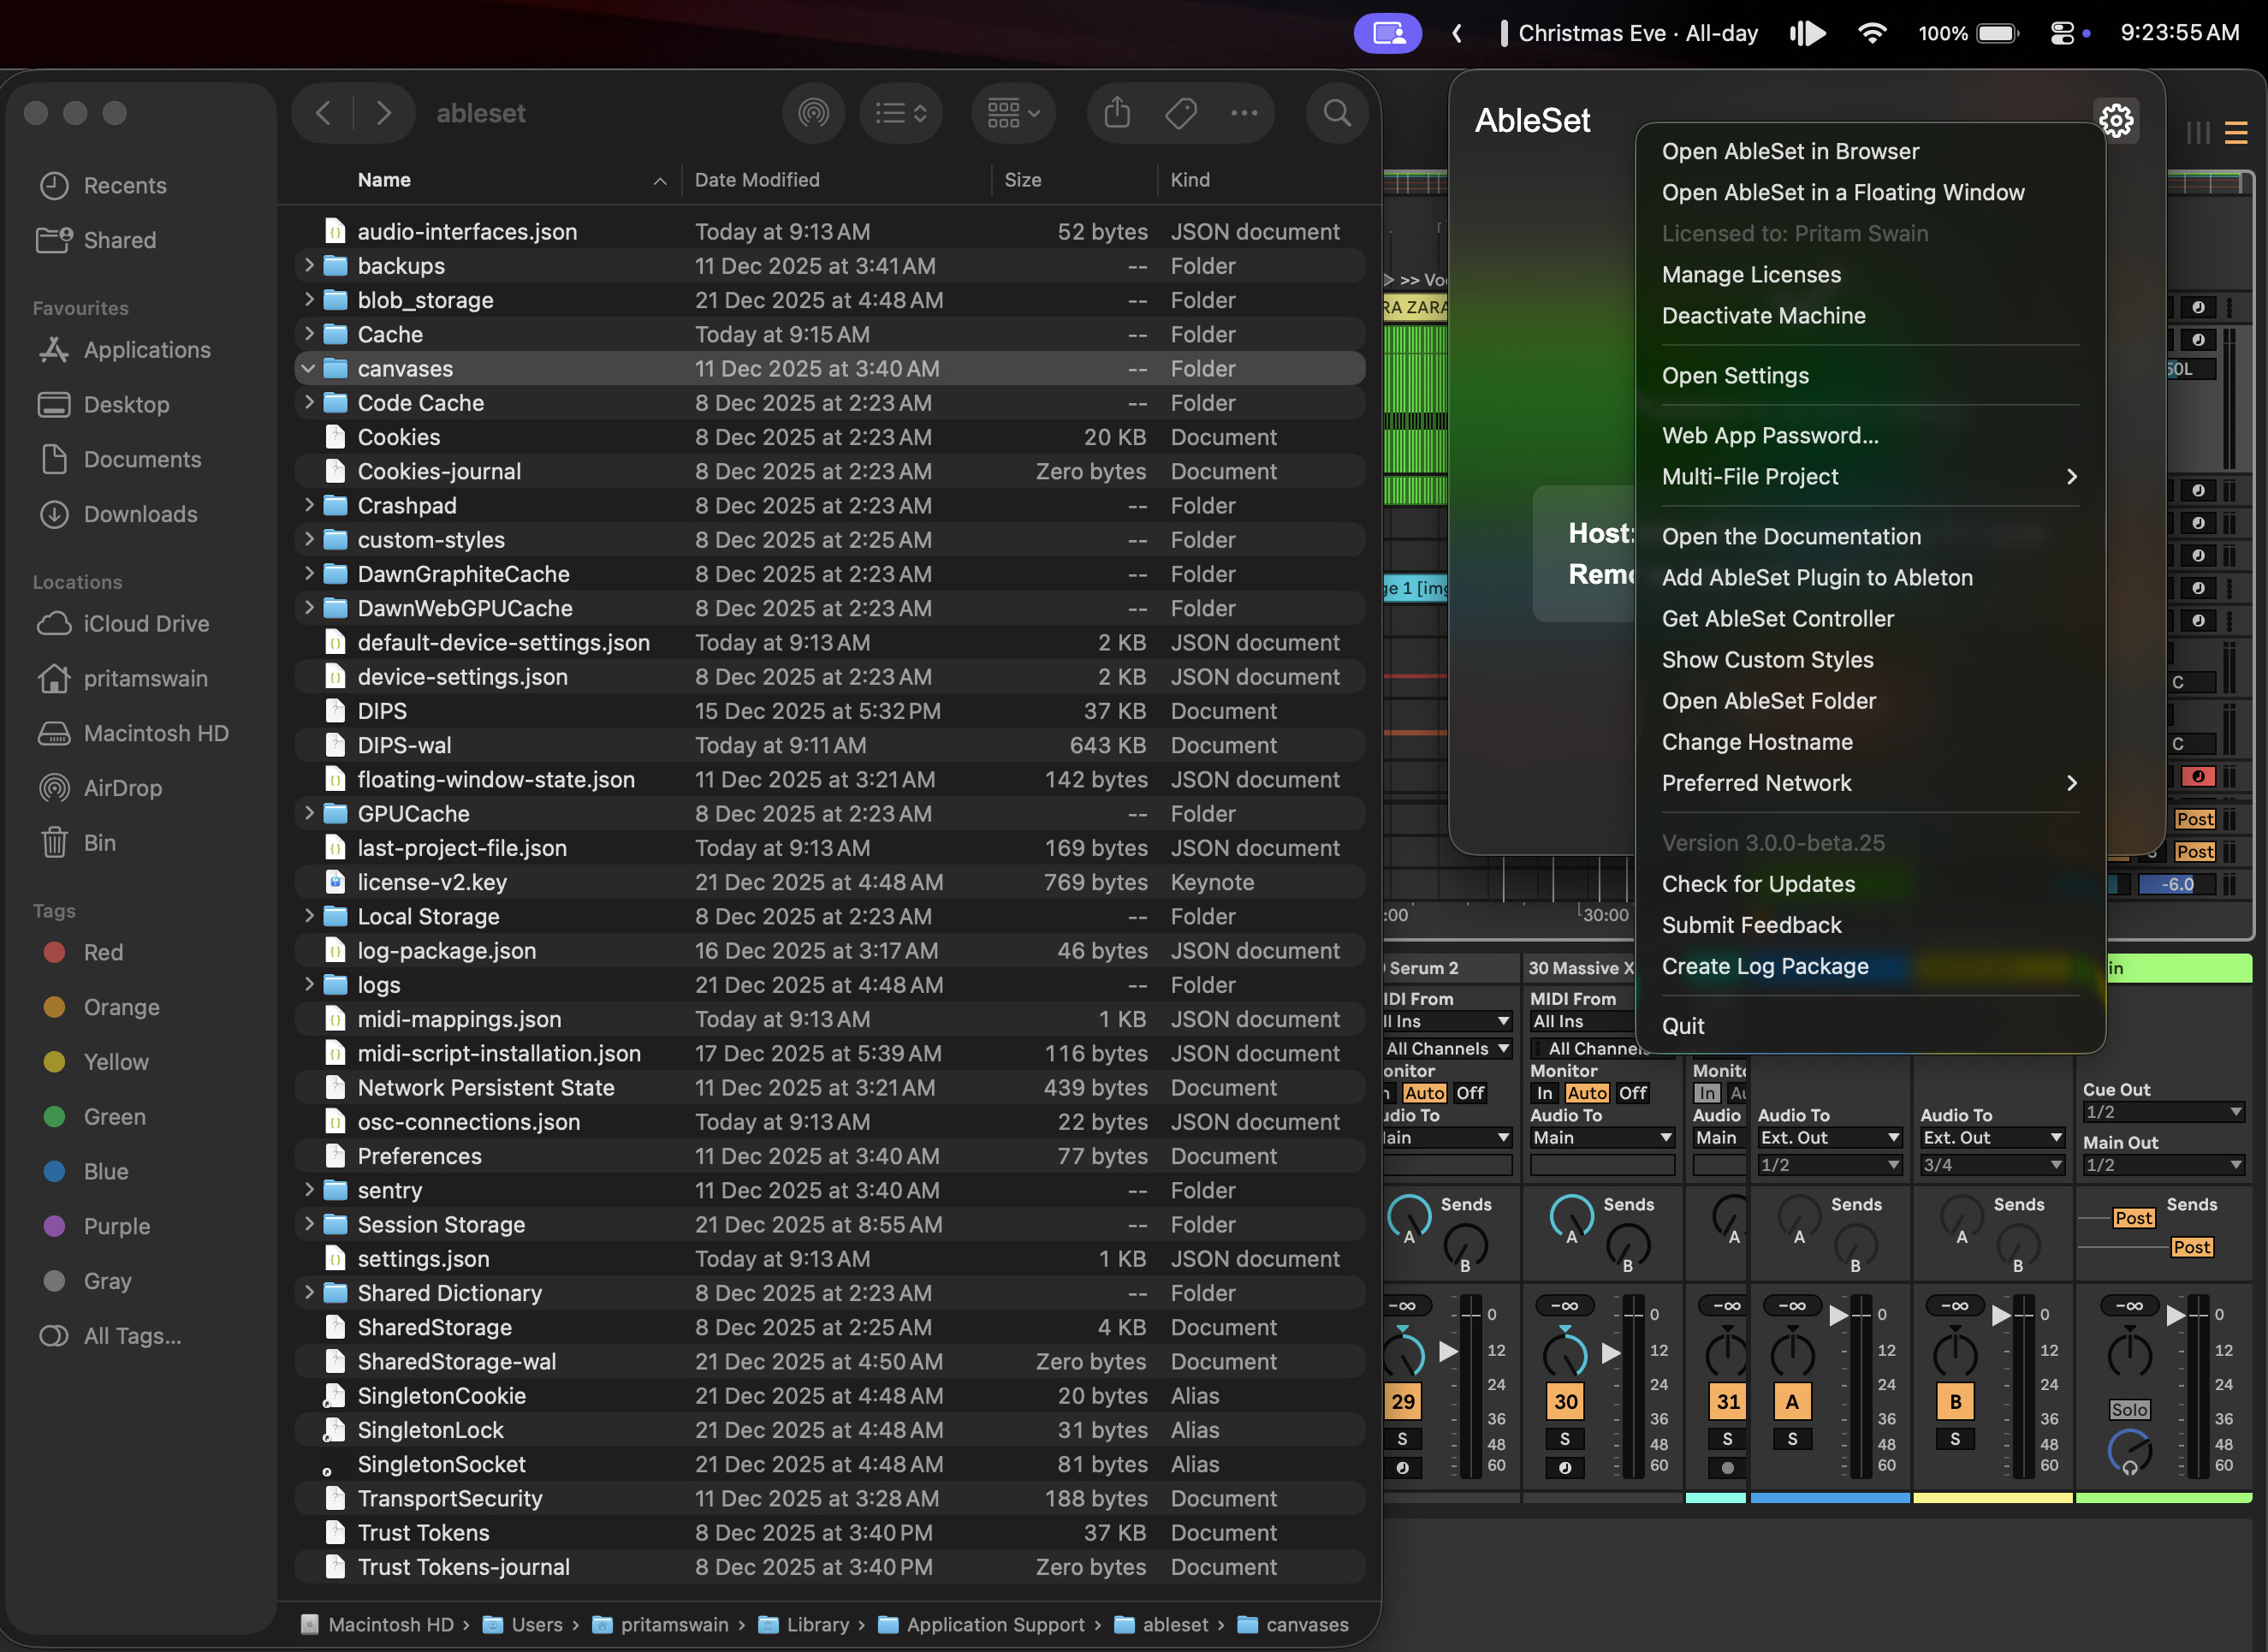Click the Check for Updates entry

click(1757, 884)
